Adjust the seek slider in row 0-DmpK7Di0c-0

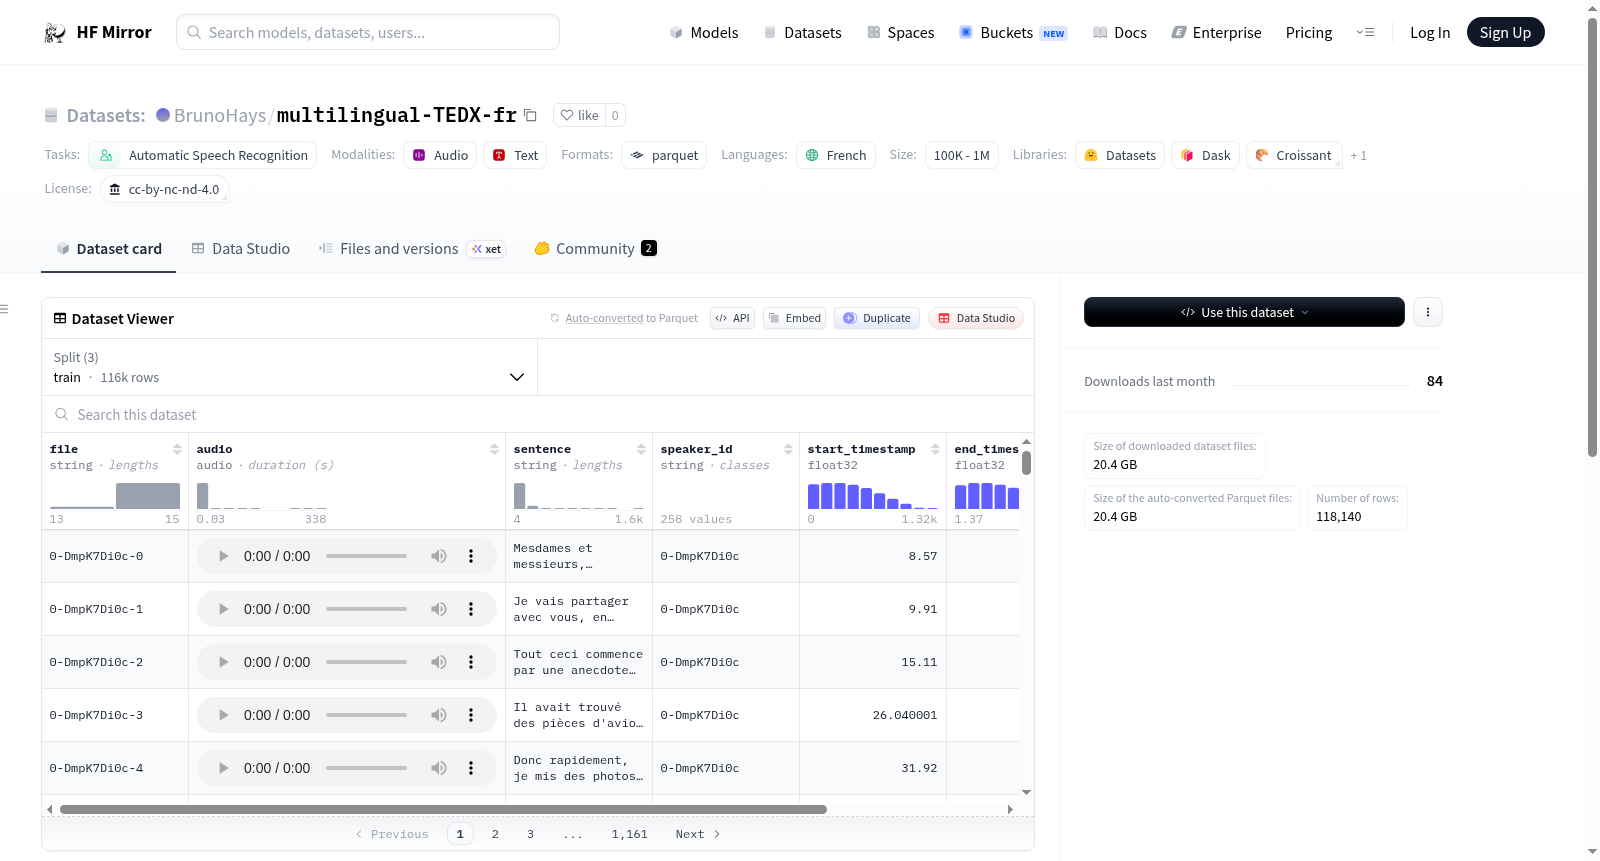[366, 556]
